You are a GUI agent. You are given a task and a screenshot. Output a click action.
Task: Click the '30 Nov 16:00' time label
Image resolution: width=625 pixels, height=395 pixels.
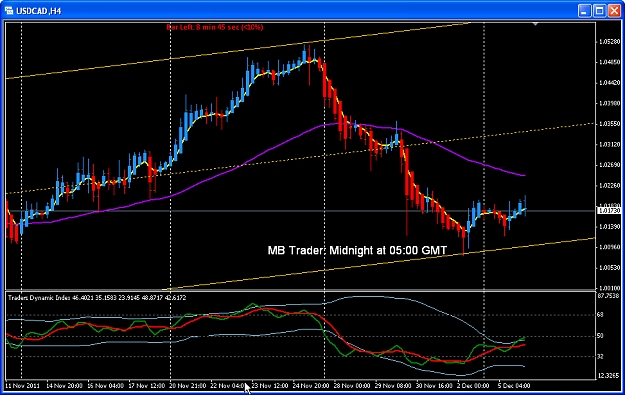[x=434, y=385]
